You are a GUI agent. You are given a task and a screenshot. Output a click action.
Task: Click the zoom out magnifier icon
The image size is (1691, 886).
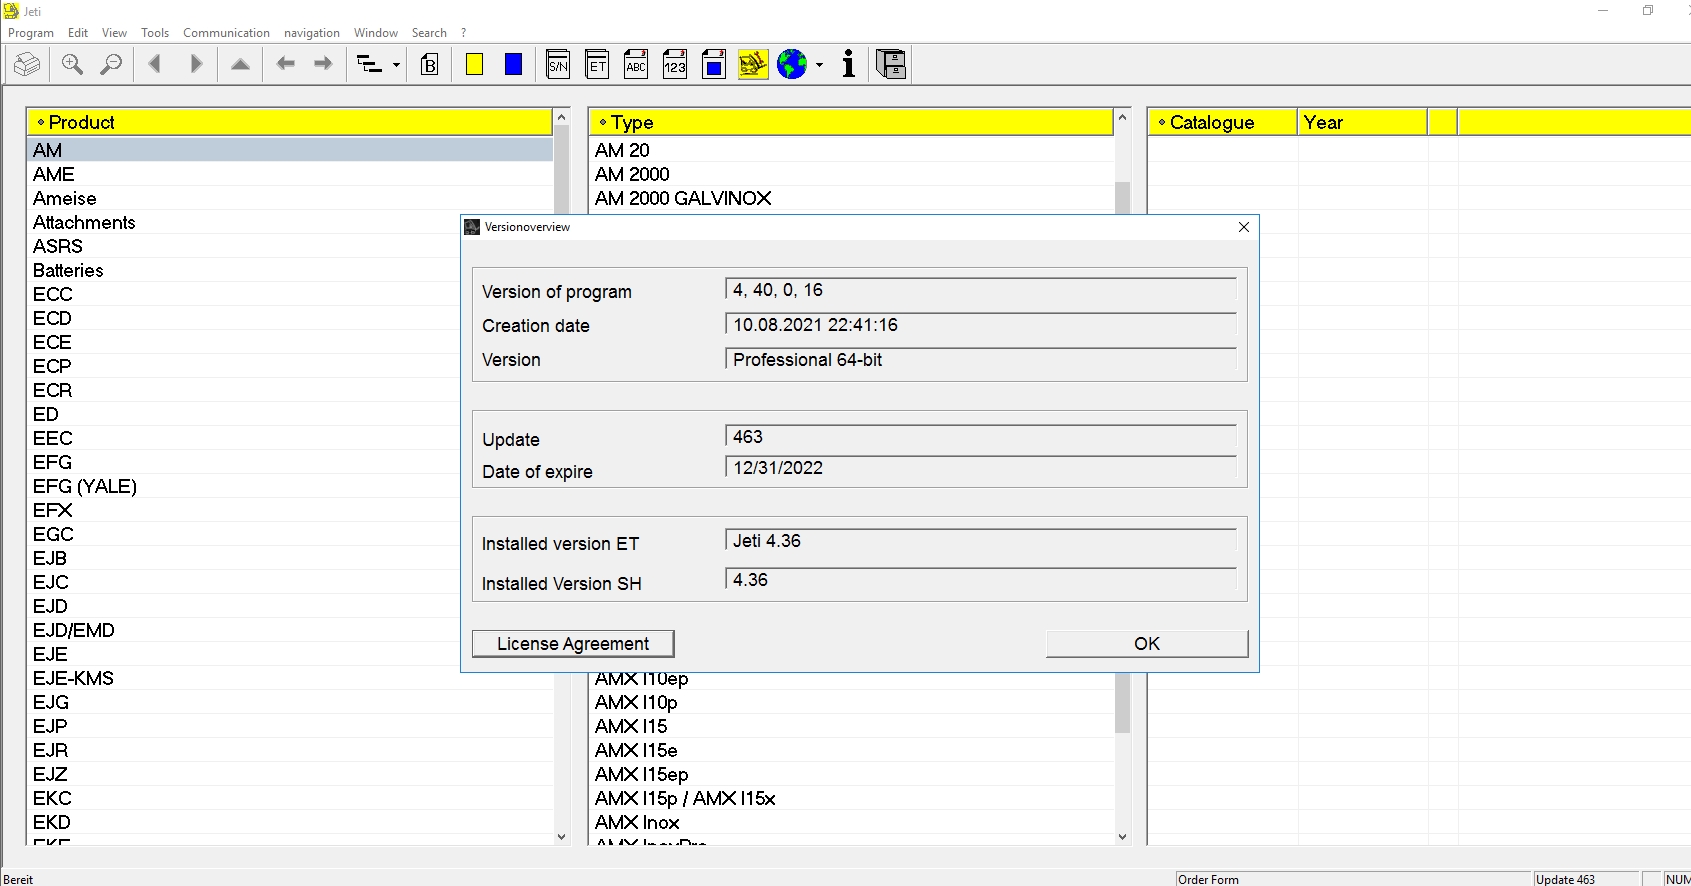(x=111, y=65)
